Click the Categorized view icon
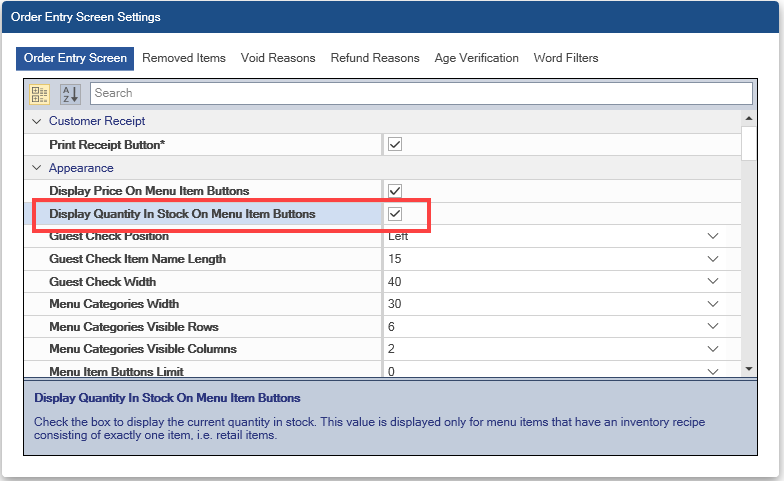The image size is (784, 481). [x=40, y=93]
